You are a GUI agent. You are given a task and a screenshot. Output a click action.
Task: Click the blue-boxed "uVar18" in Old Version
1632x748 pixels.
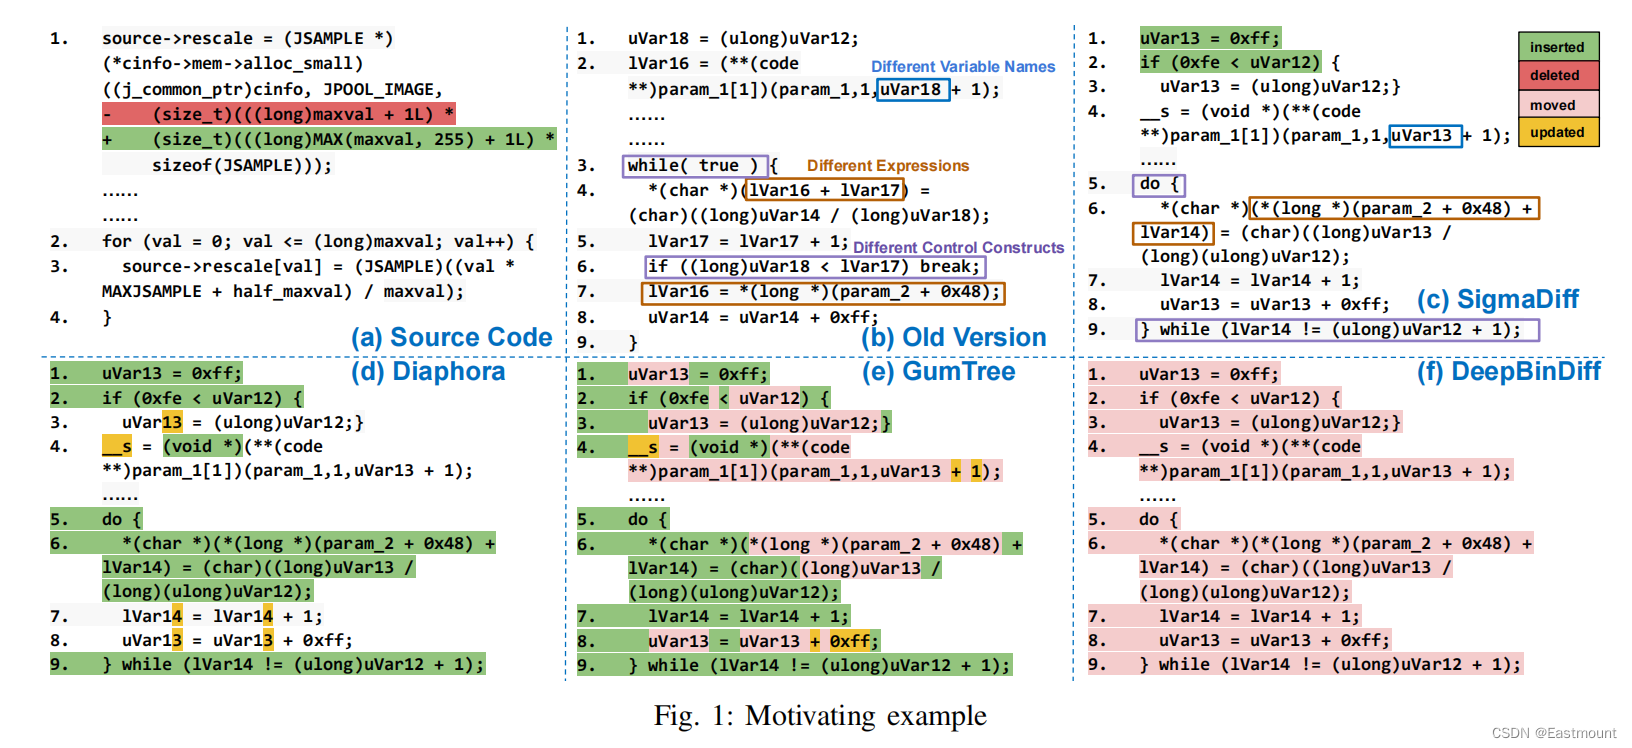pyautogui.click(x=913, y=89)
